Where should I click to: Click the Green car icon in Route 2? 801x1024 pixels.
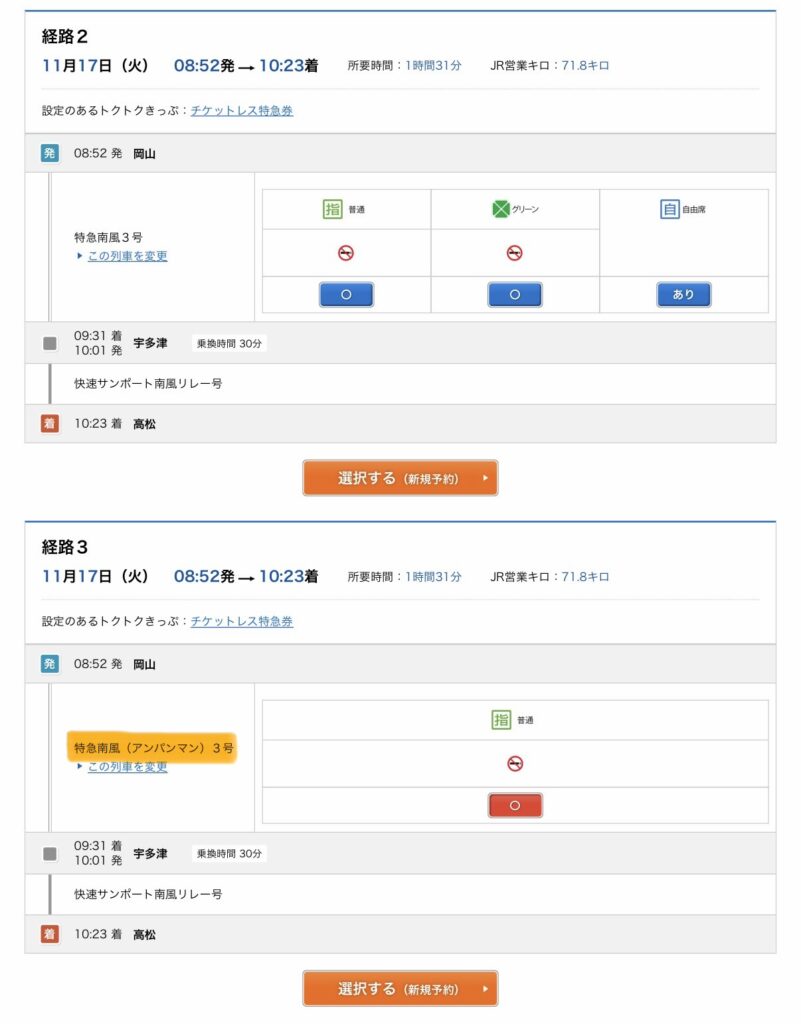(x=501, y=209)
